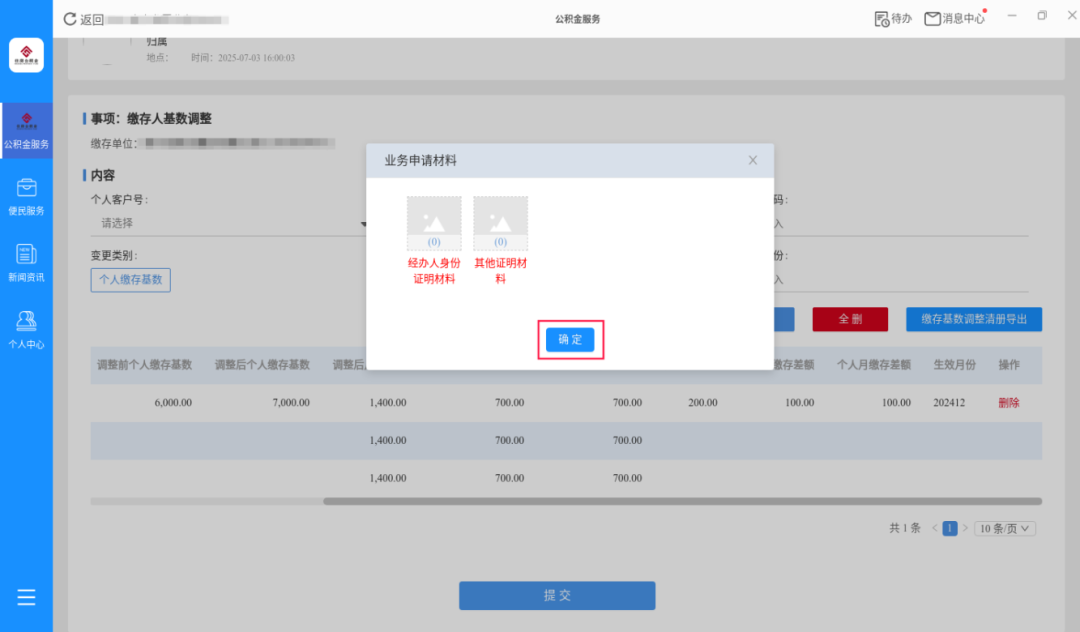Click the 200.00 table cell
Screen dimensions: 1080x632
point(703,403)
